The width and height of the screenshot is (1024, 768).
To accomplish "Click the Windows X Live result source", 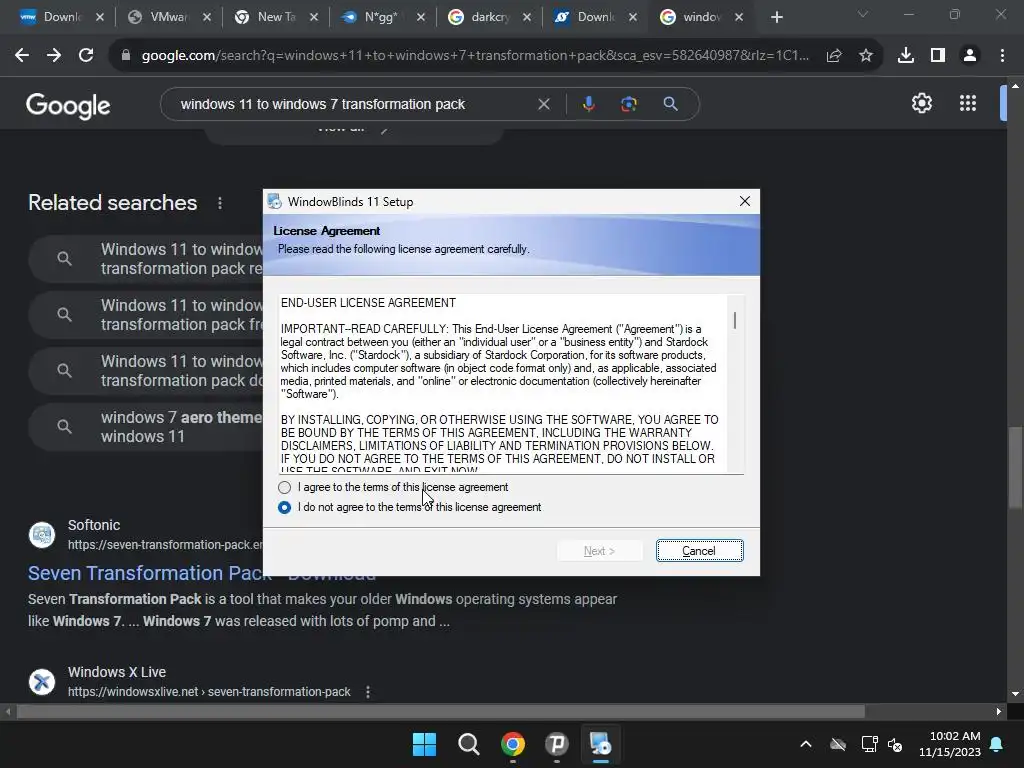I will pos(117,672).
